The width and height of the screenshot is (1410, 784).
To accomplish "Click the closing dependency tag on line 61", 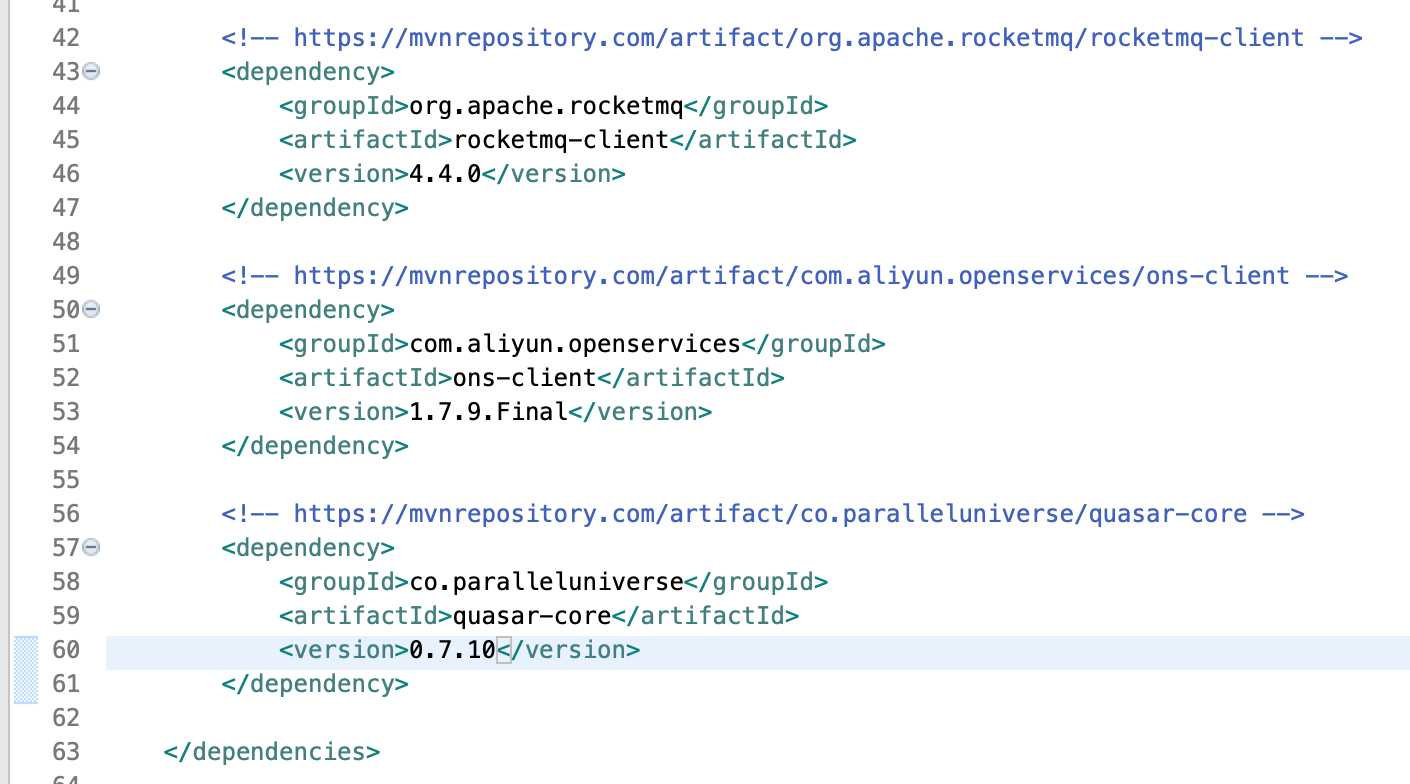I will tap(315, 684).
